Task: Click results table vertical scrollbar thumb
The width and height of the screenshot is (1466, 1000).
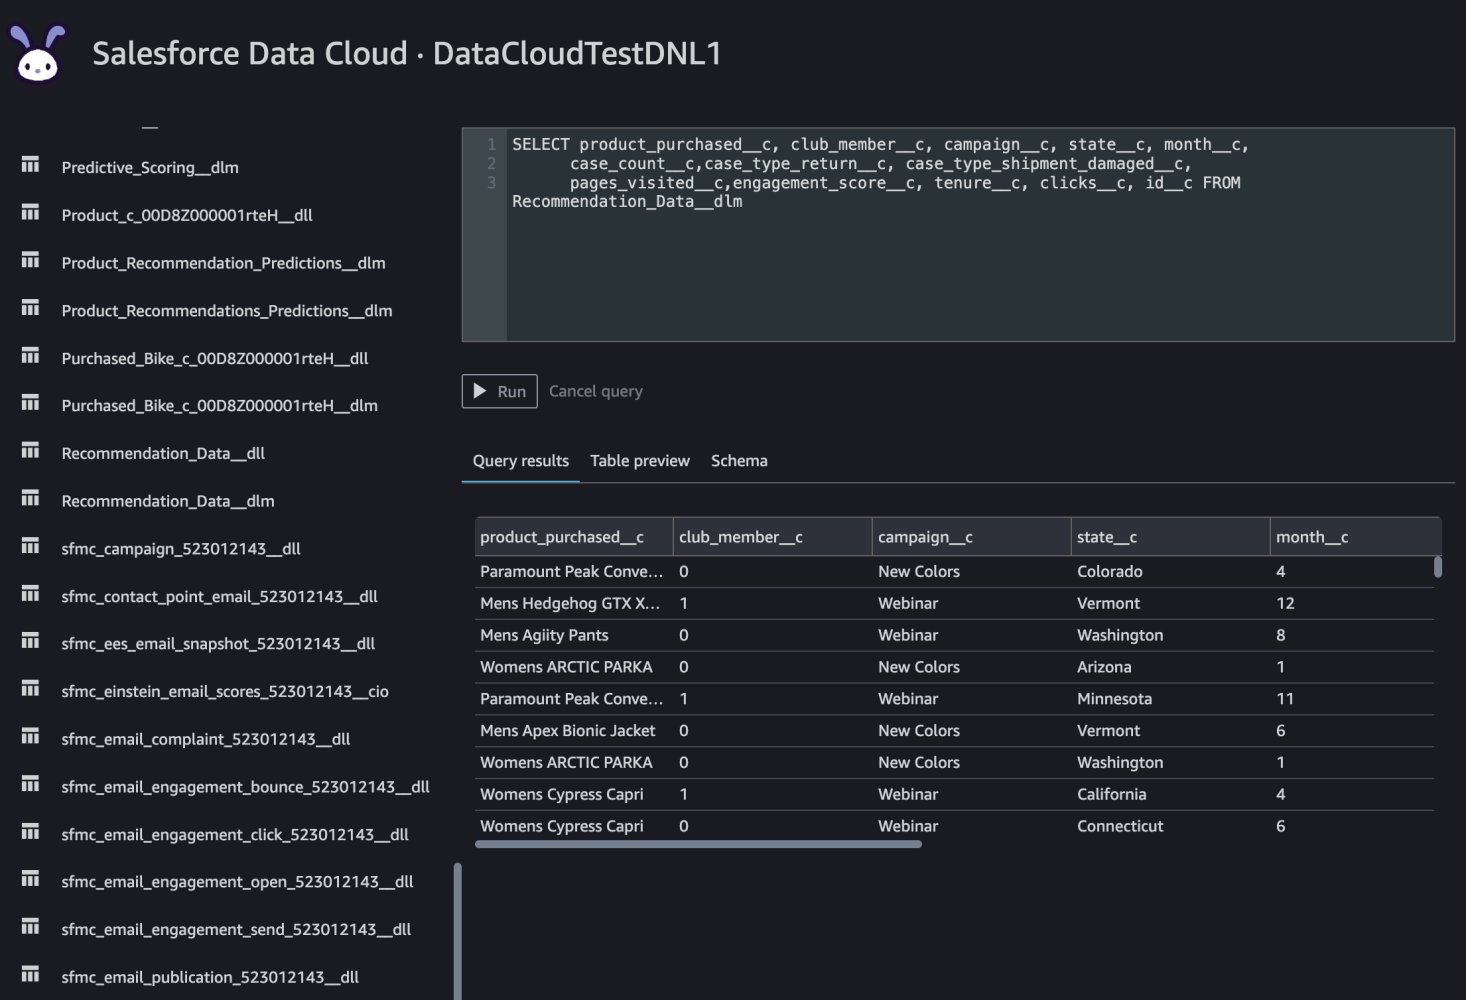Action: click(1438, 567)
